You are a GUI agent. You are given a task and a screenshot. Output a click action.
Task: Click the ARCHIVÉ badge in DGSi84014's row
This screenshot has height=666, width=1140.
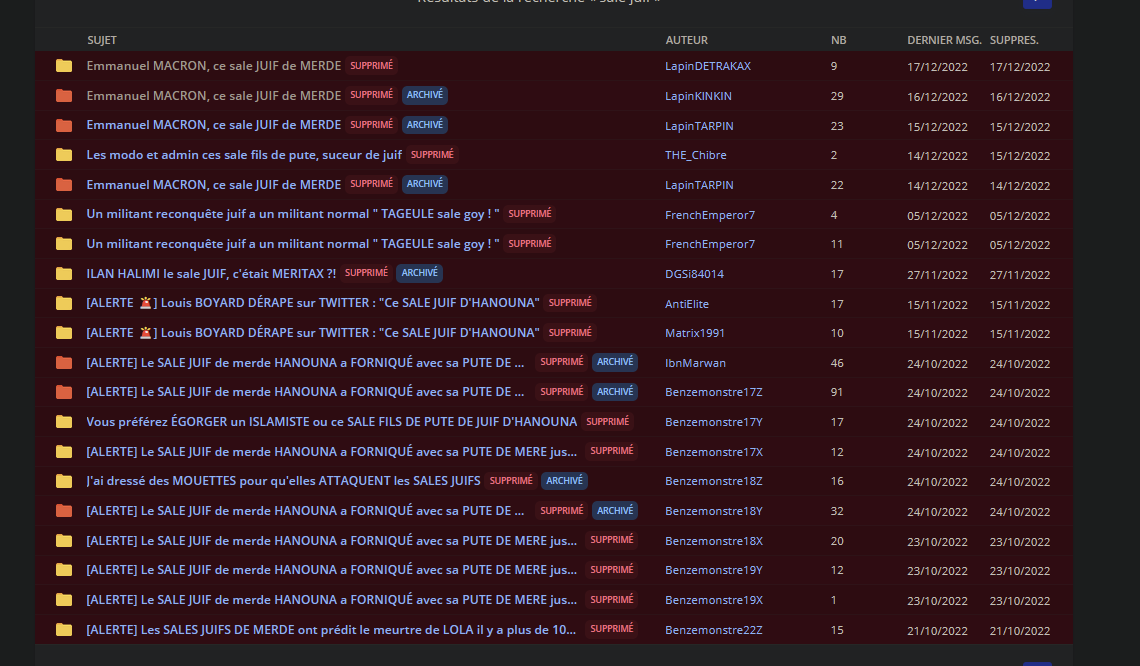(x=419, y=273)
